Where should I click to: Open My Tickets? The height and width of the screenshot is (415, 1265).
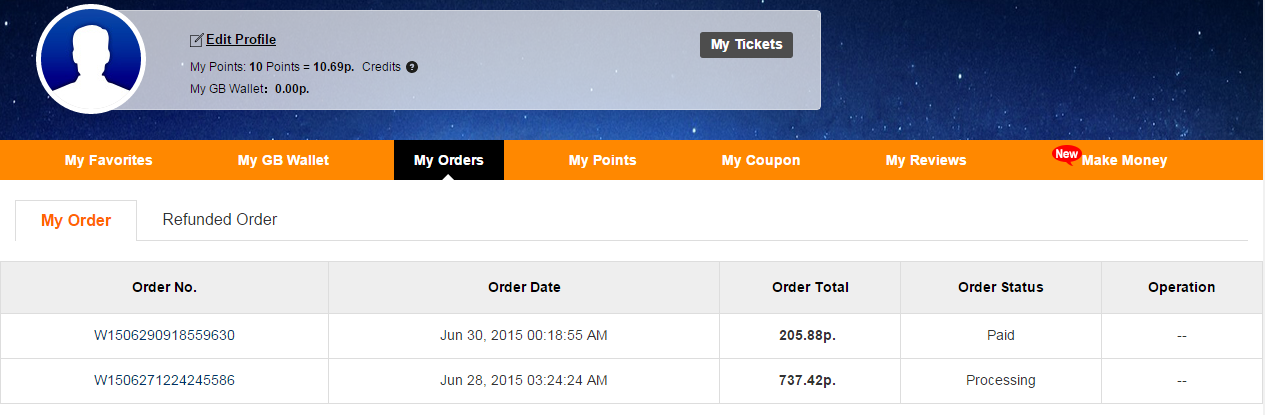(746, 45)
